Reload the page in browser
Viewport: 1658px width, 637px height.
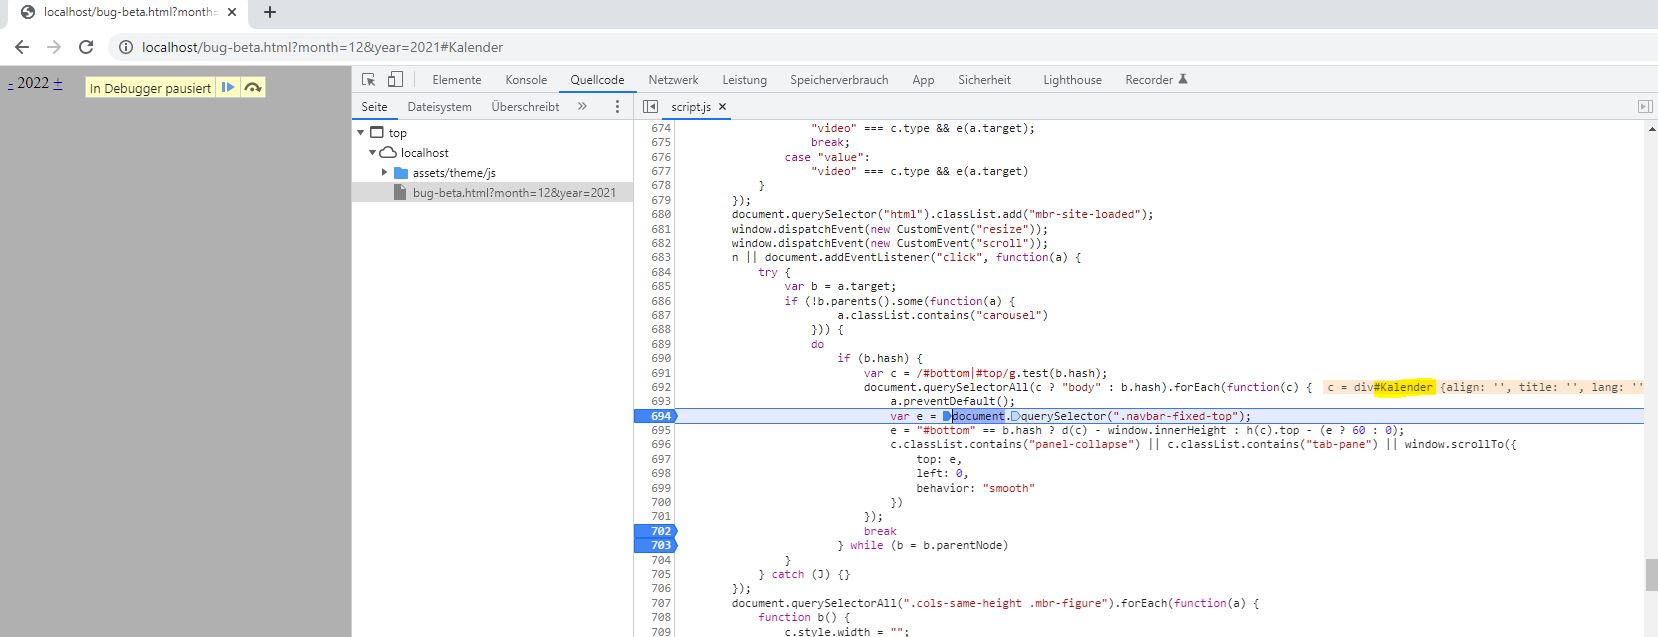tap(86, 47)
